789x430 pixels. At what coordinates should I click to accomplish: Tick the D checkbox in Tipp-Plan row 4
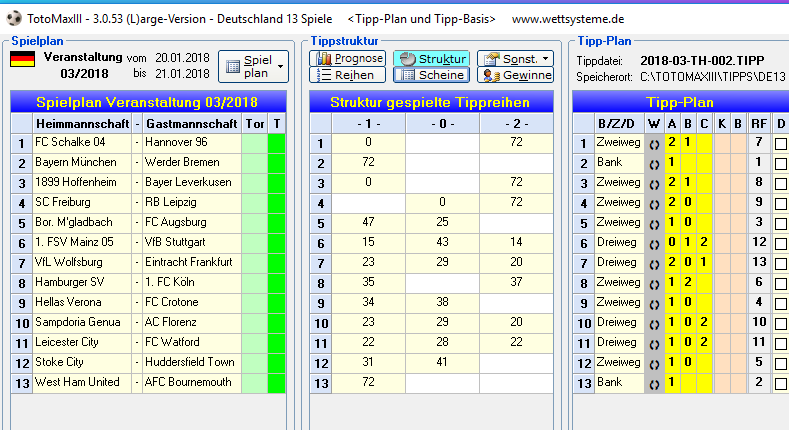pyautogui.click(x=780, y=204)
